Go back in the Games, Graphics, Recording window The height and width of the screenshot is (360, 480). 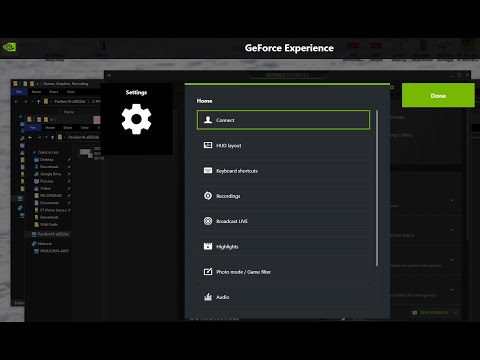click(x=16, y=101)
